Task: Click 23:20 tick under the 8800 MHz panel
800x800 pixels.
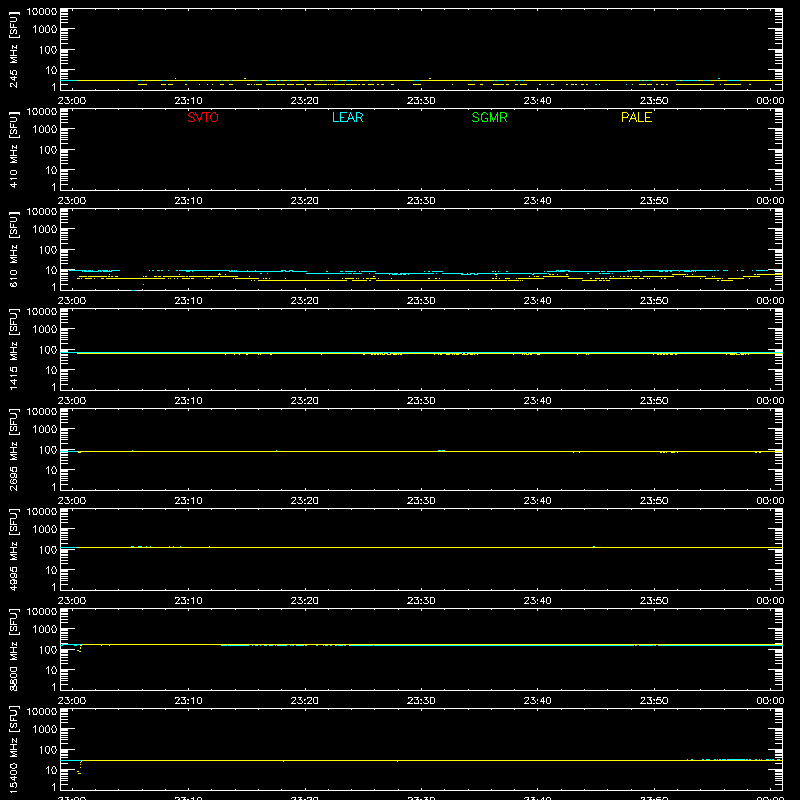Action: [305, 701]
